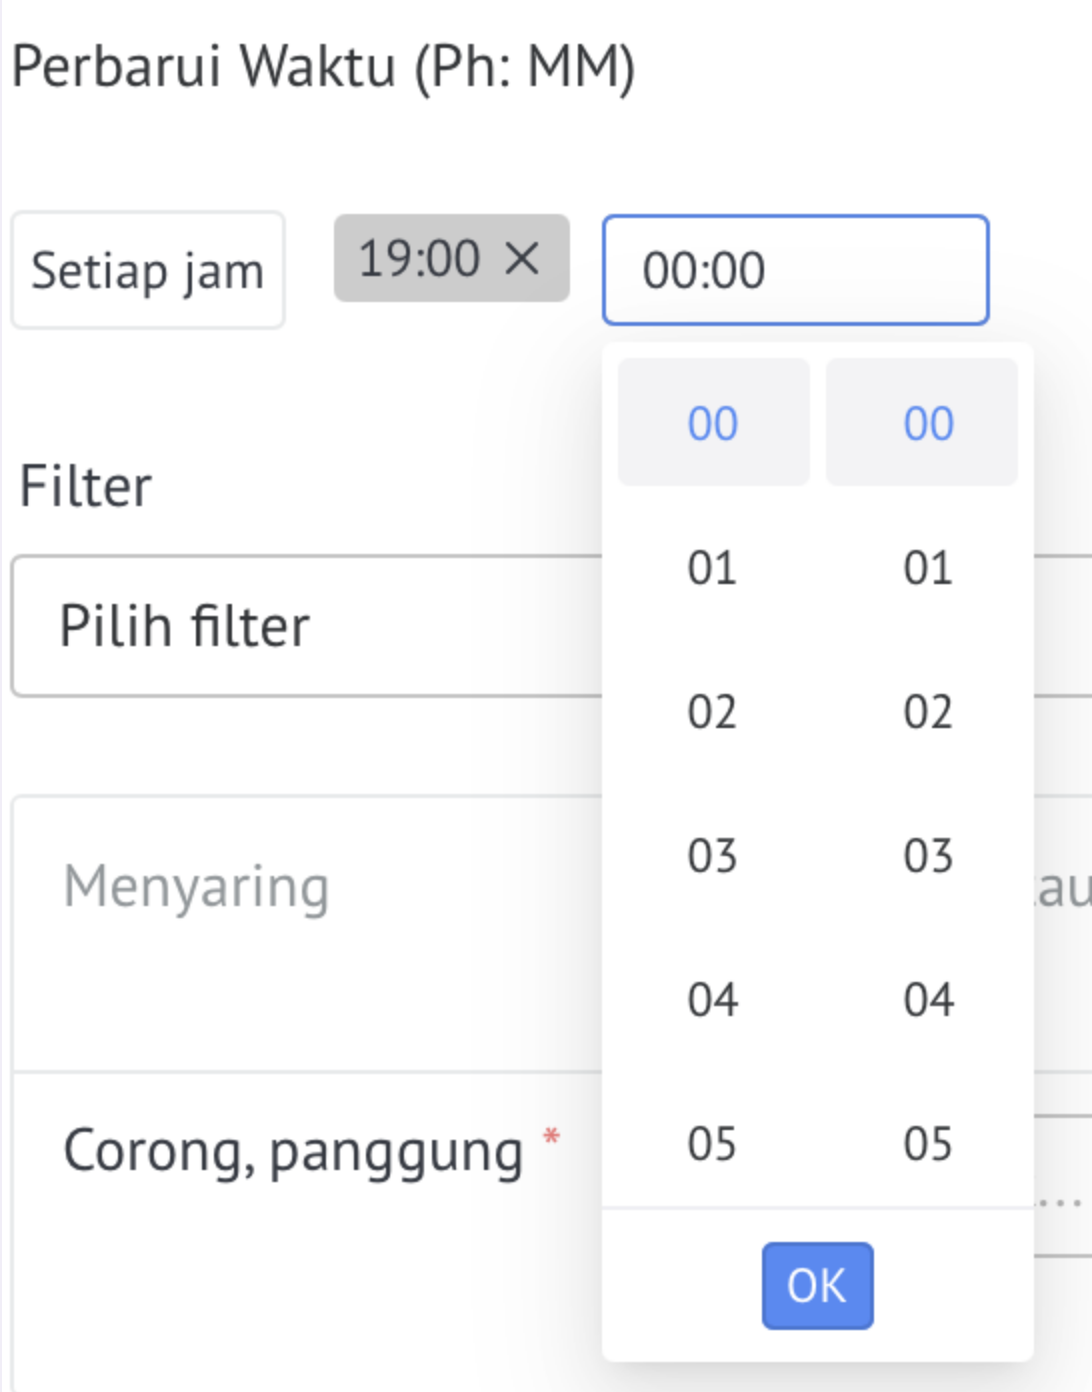Screen dimensions: 1092x1392
Task: Click the Setiap jam button
Action: click(x=148, y=270)
